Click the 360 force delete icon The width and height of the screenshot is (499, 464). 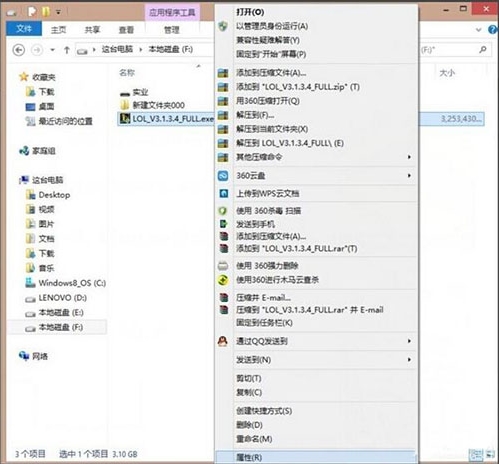point(223,266)
